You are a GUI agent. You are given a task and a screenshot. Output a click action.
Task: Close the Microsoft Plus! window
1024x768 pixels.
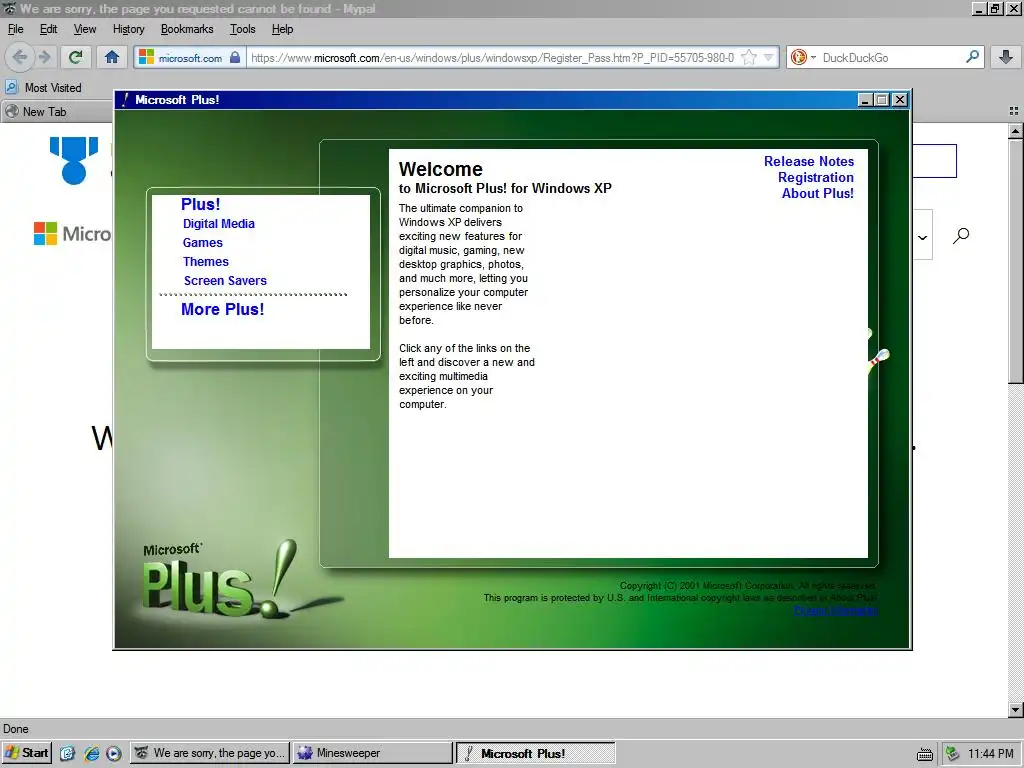[x=900, y=99]
